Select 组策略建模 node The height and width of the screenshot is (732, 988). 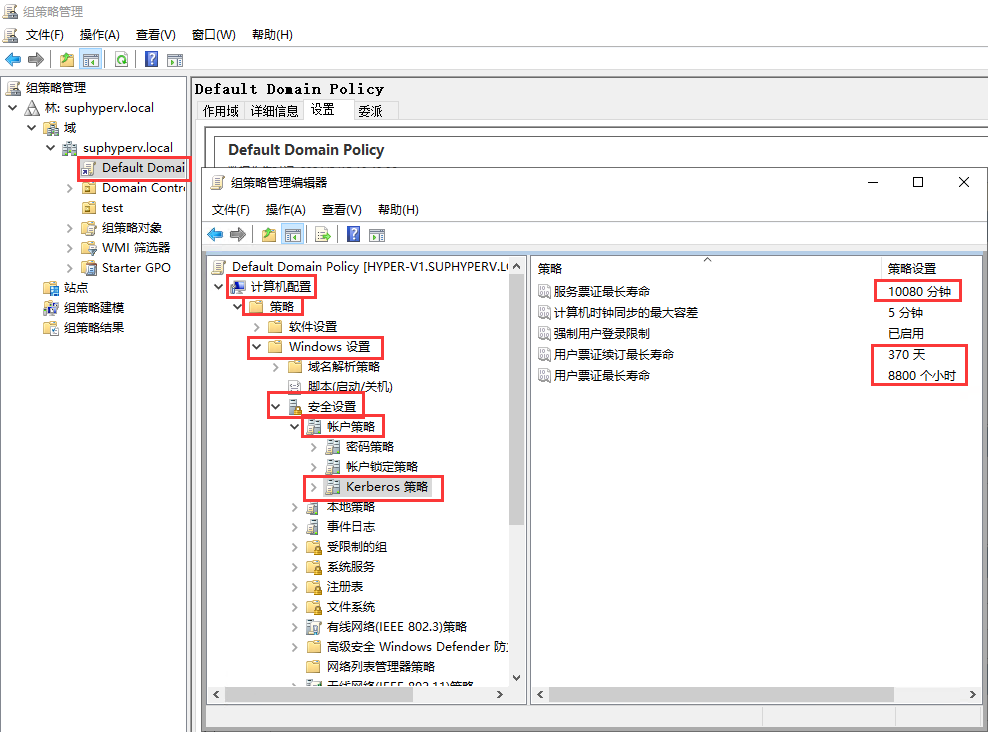(x=93, y=308)
